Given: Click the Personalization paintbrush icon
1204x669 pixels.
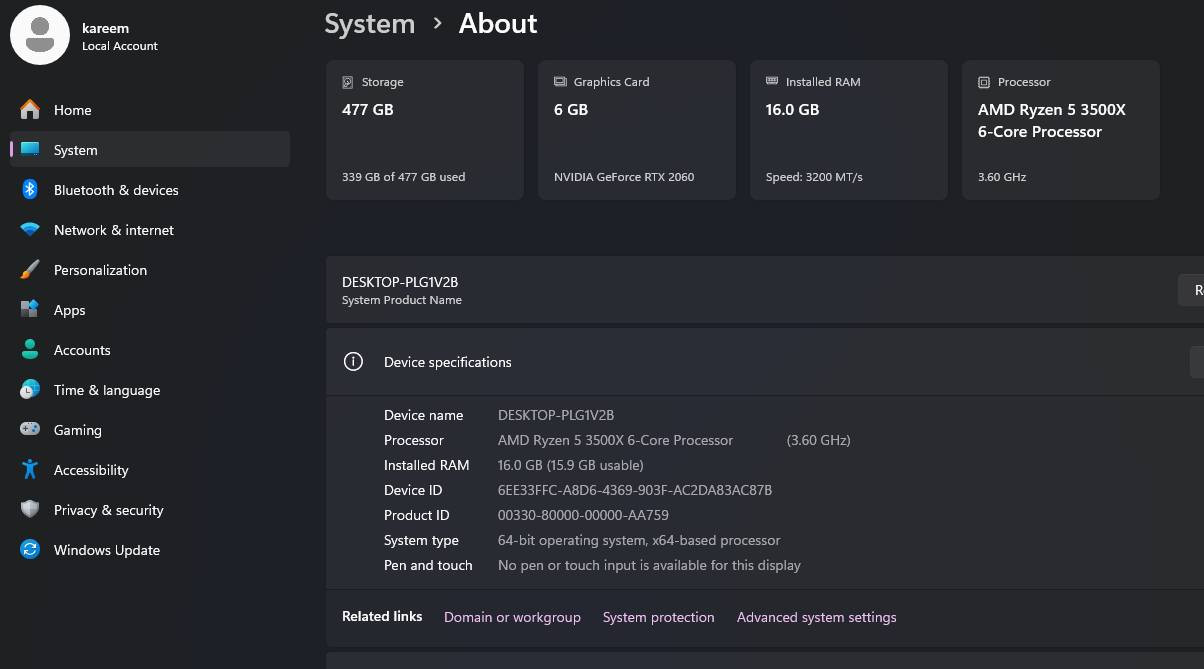Looking at the screenshot, I should 30,270.
